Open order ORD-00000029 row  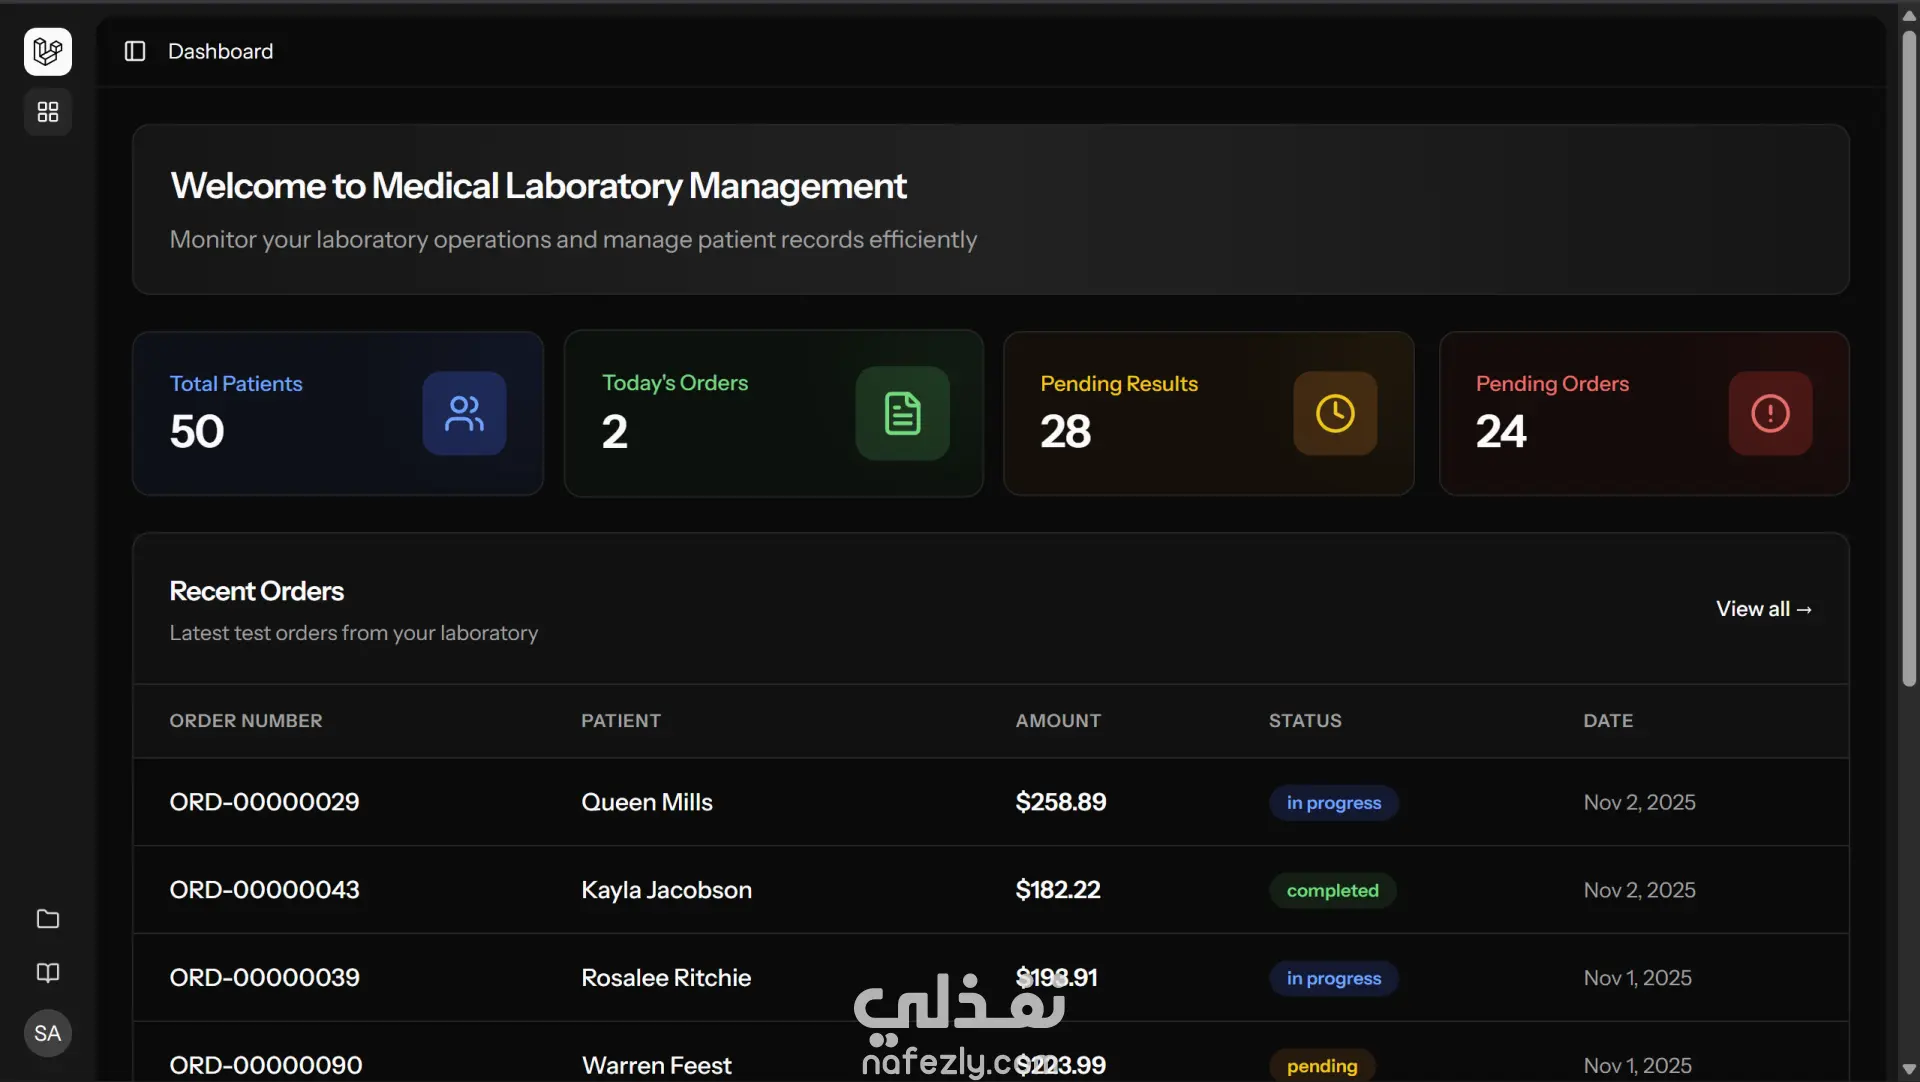point(264,802)
